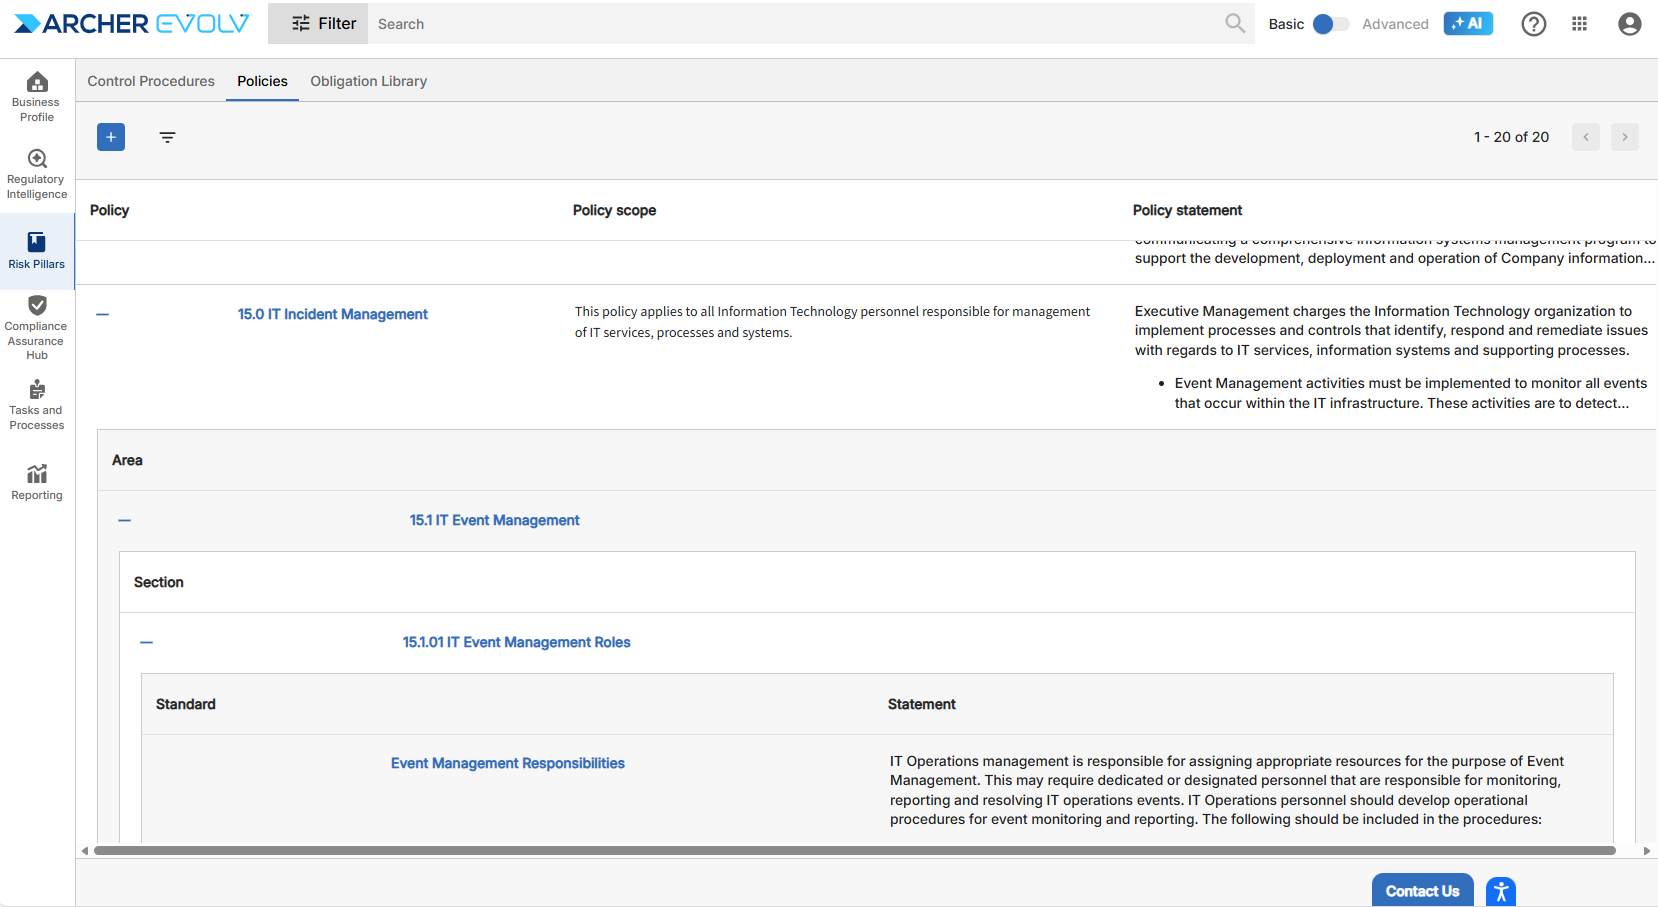
Task: Open Tasks and Processes section
Action: tap(37, 404)
